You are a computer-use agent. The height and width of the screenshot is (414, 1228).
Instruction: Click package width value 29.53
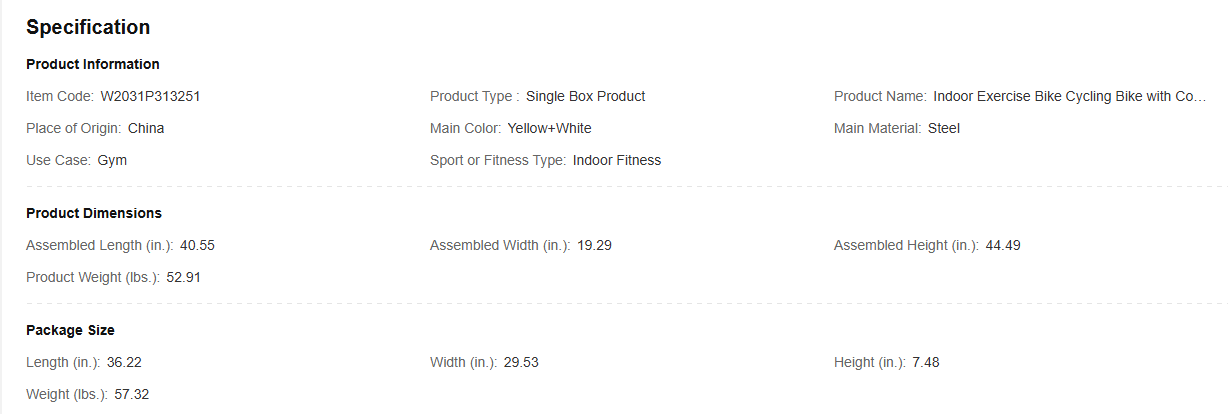(521, 362)
